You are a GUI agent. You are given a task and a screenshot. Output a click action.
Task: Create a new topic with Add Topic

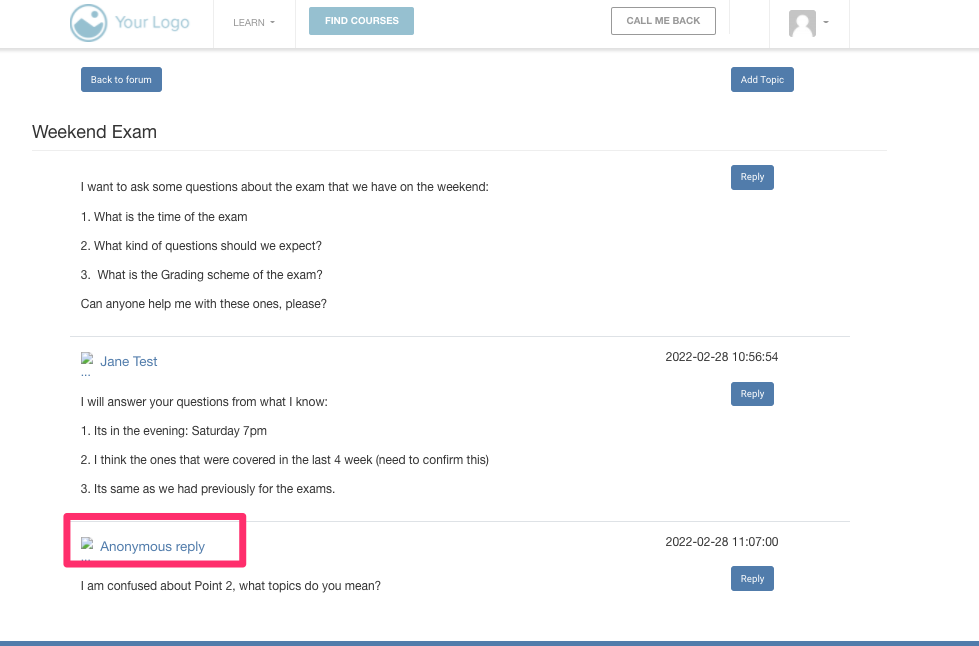pyautogui.click(x=762, y=80)
